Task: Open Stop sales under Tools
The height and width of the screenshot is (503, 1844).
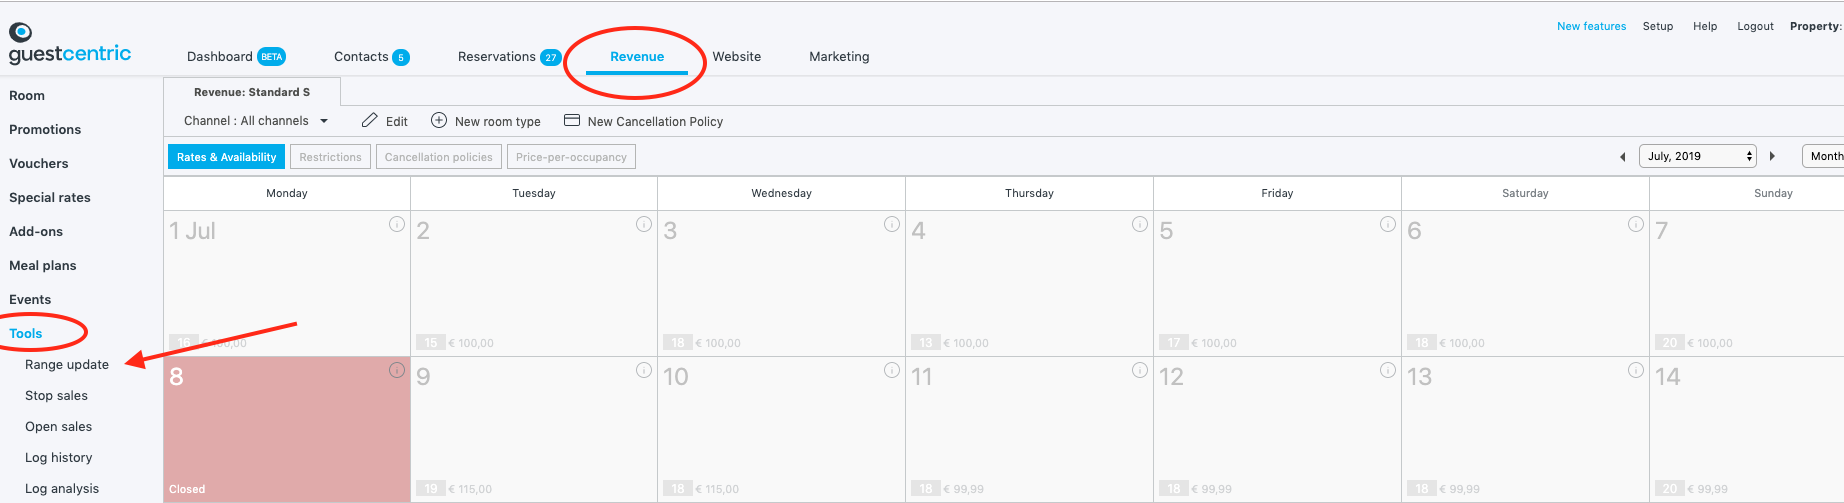Action: (x=56, y=396)
